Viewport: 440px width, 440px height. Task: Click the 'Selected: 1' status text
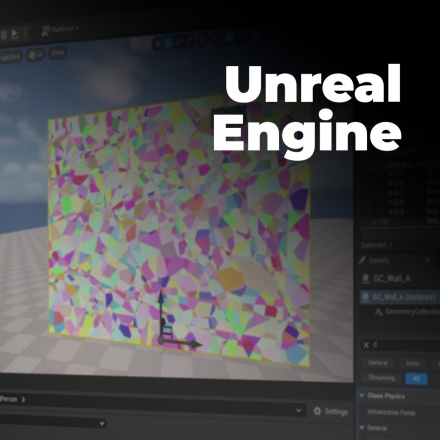(376, 245)
